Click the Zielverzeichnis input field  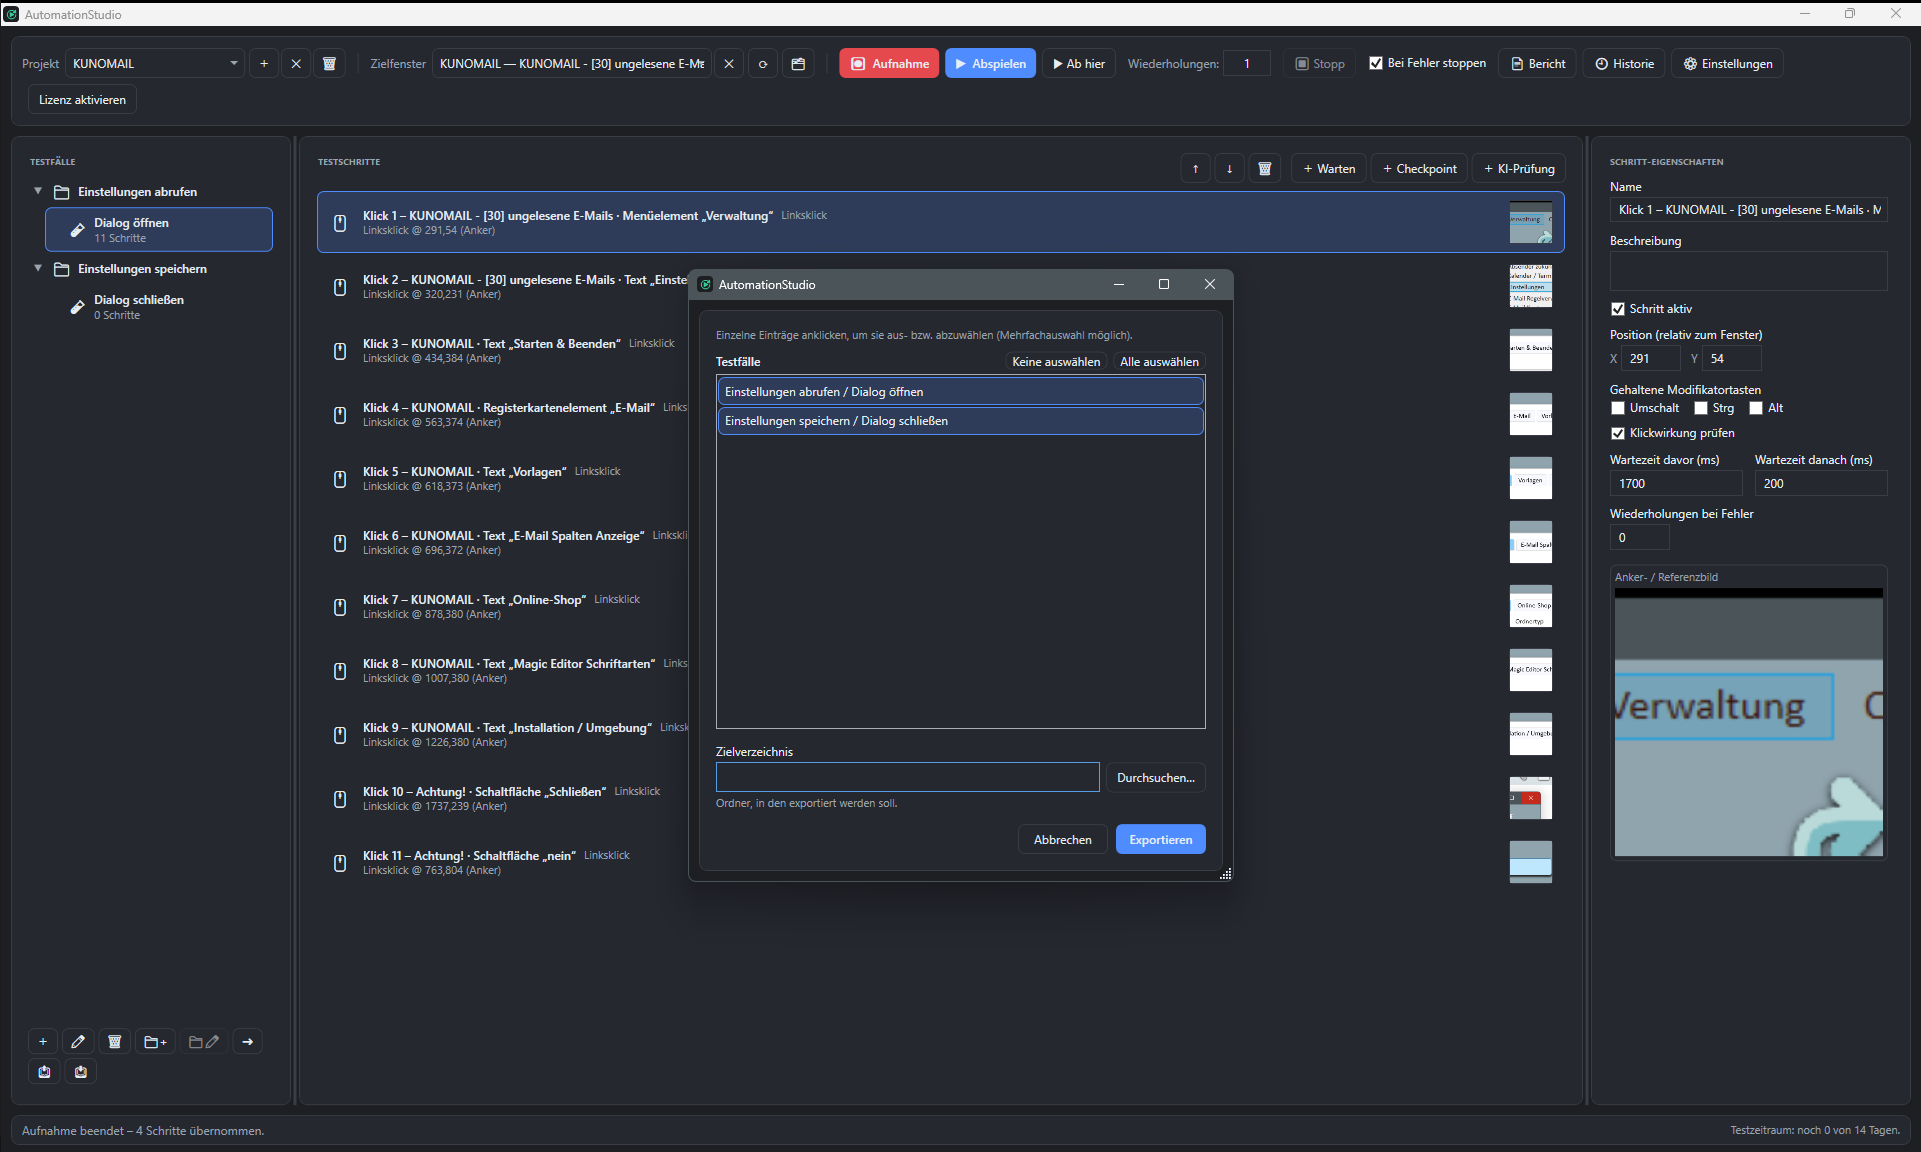[907, 778]
